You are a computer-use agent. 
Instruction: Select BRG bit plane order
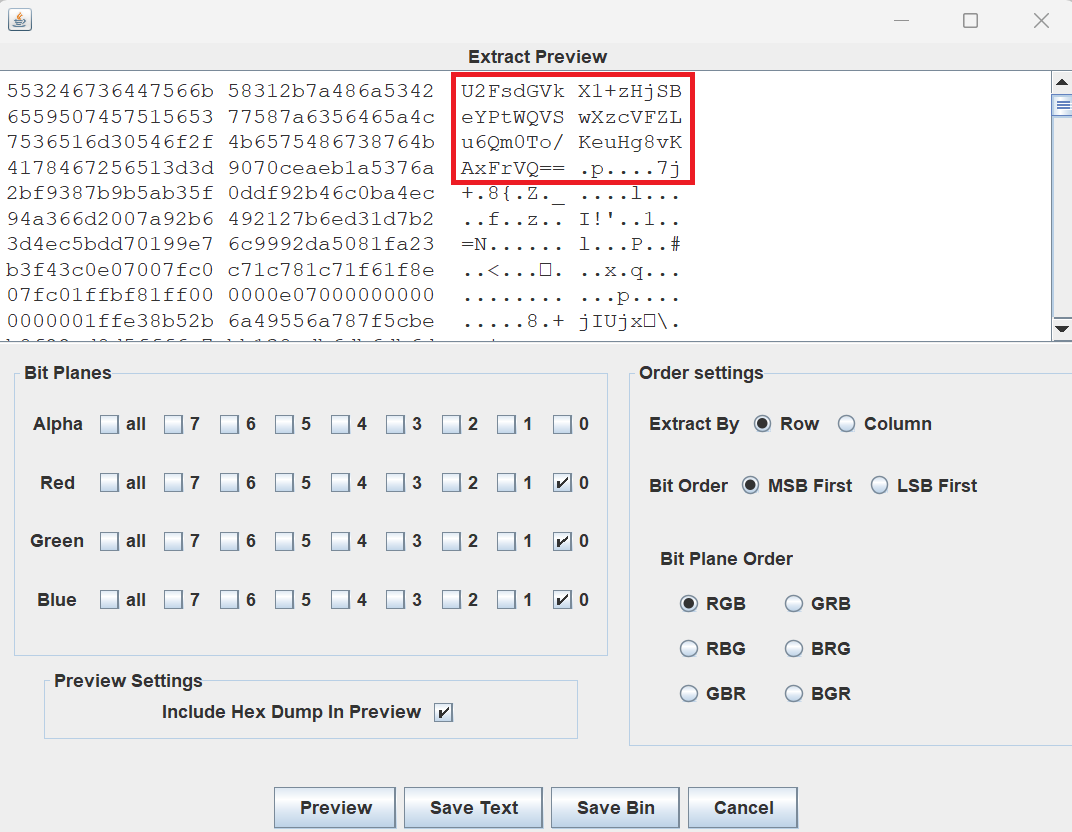coord(793,648)
